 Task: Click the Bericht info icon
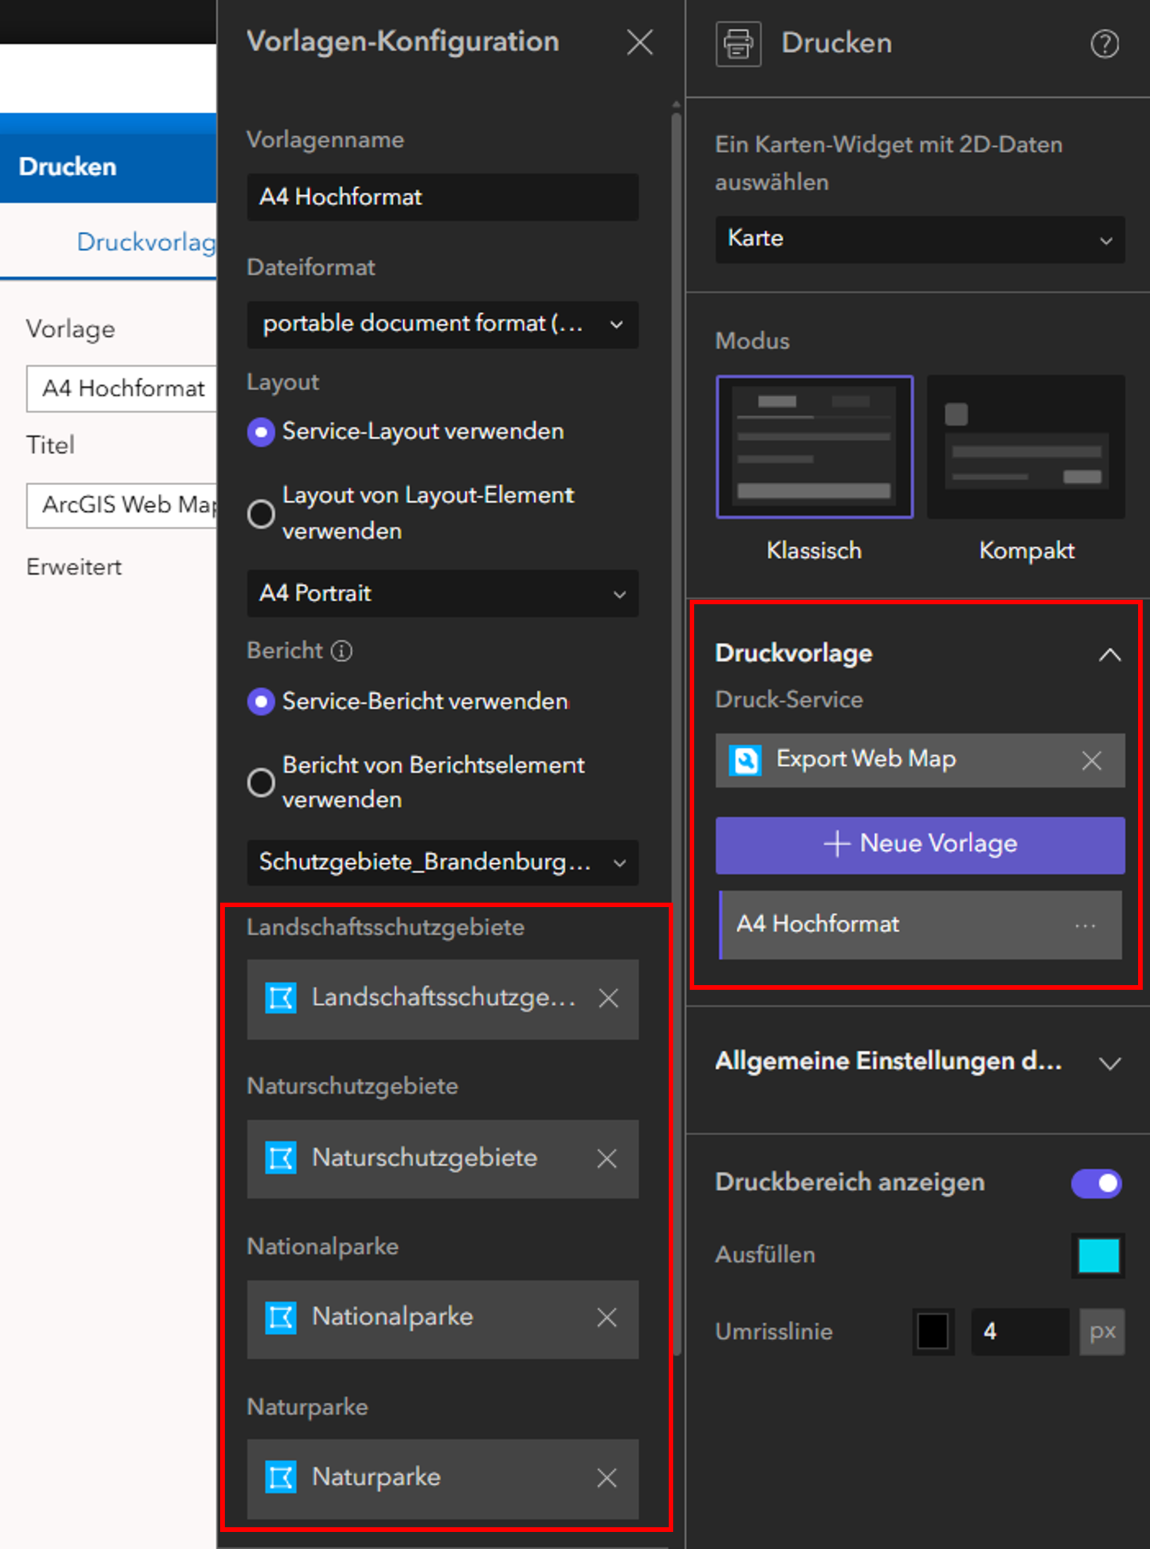coord(342,651)
